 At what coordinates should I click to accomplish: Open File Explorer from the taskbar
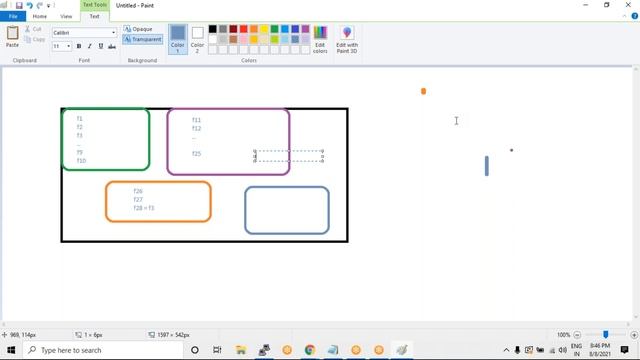pyautogui.click(x=241, y=350)
